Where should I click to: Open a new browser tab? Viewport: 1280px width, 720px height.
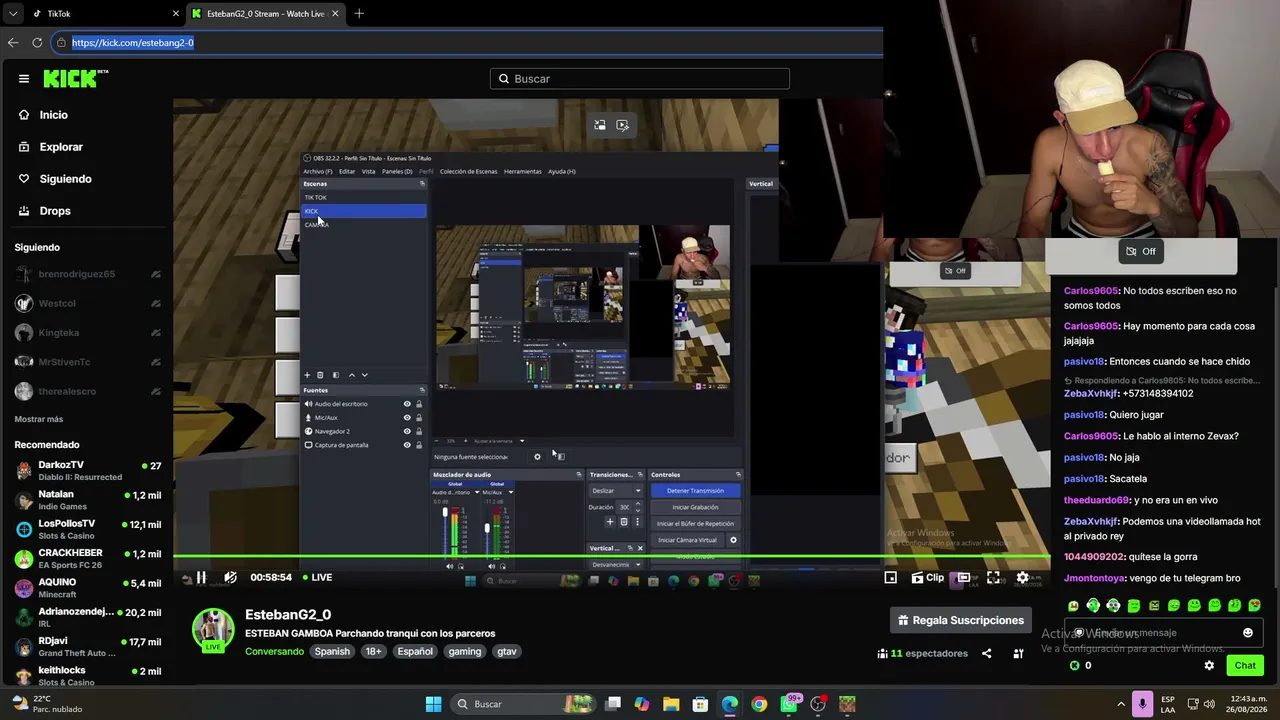tap(359, 14)
